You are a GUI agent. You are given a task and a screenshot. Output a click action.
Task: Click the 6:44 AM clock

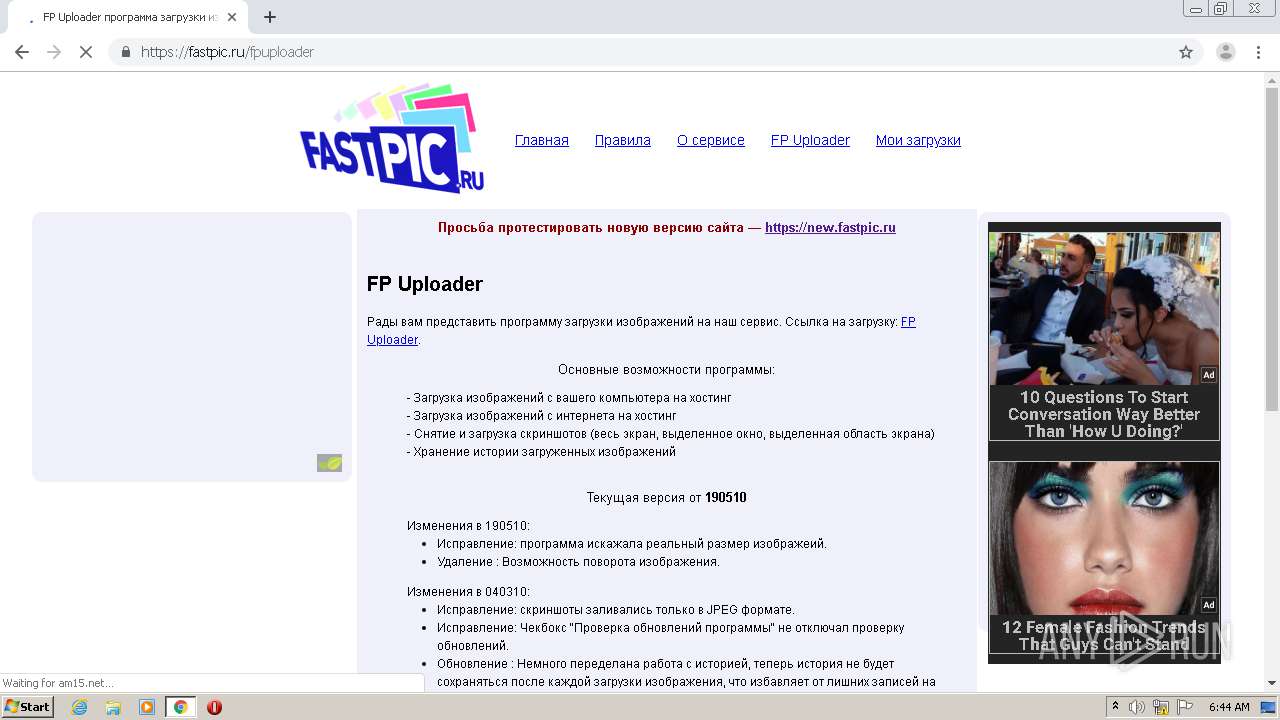pyautogui.click(x=1229, y=707)
